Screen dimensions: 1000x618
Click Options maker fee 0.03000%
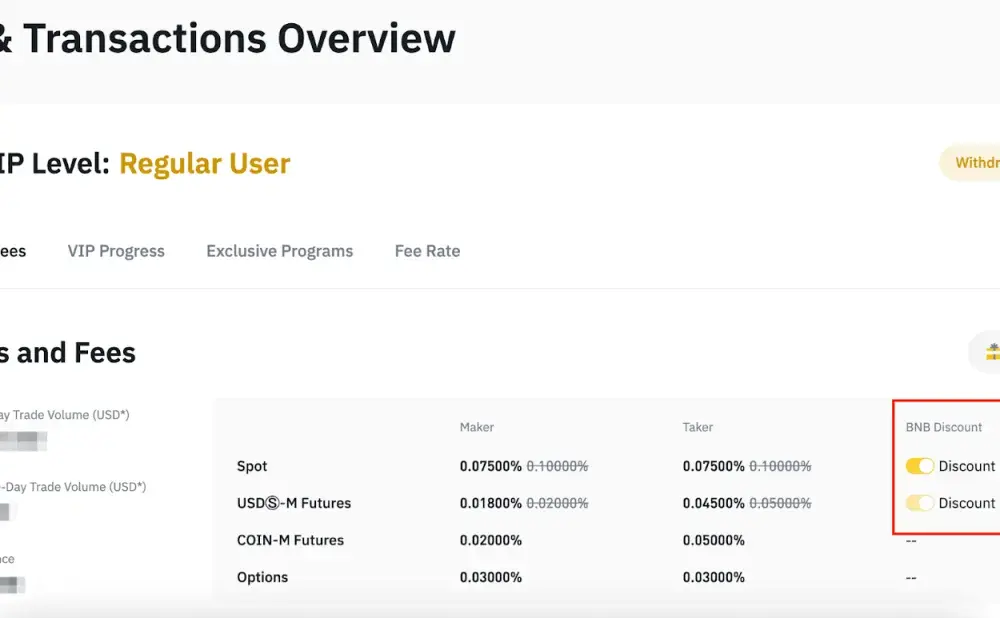(x=490, y=577)
